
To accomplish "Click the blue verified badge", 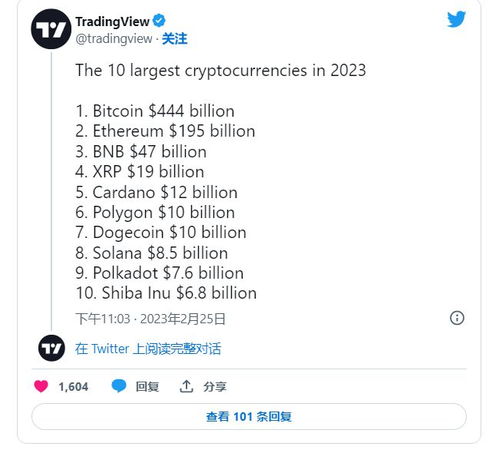I will [x=159, y=21].
